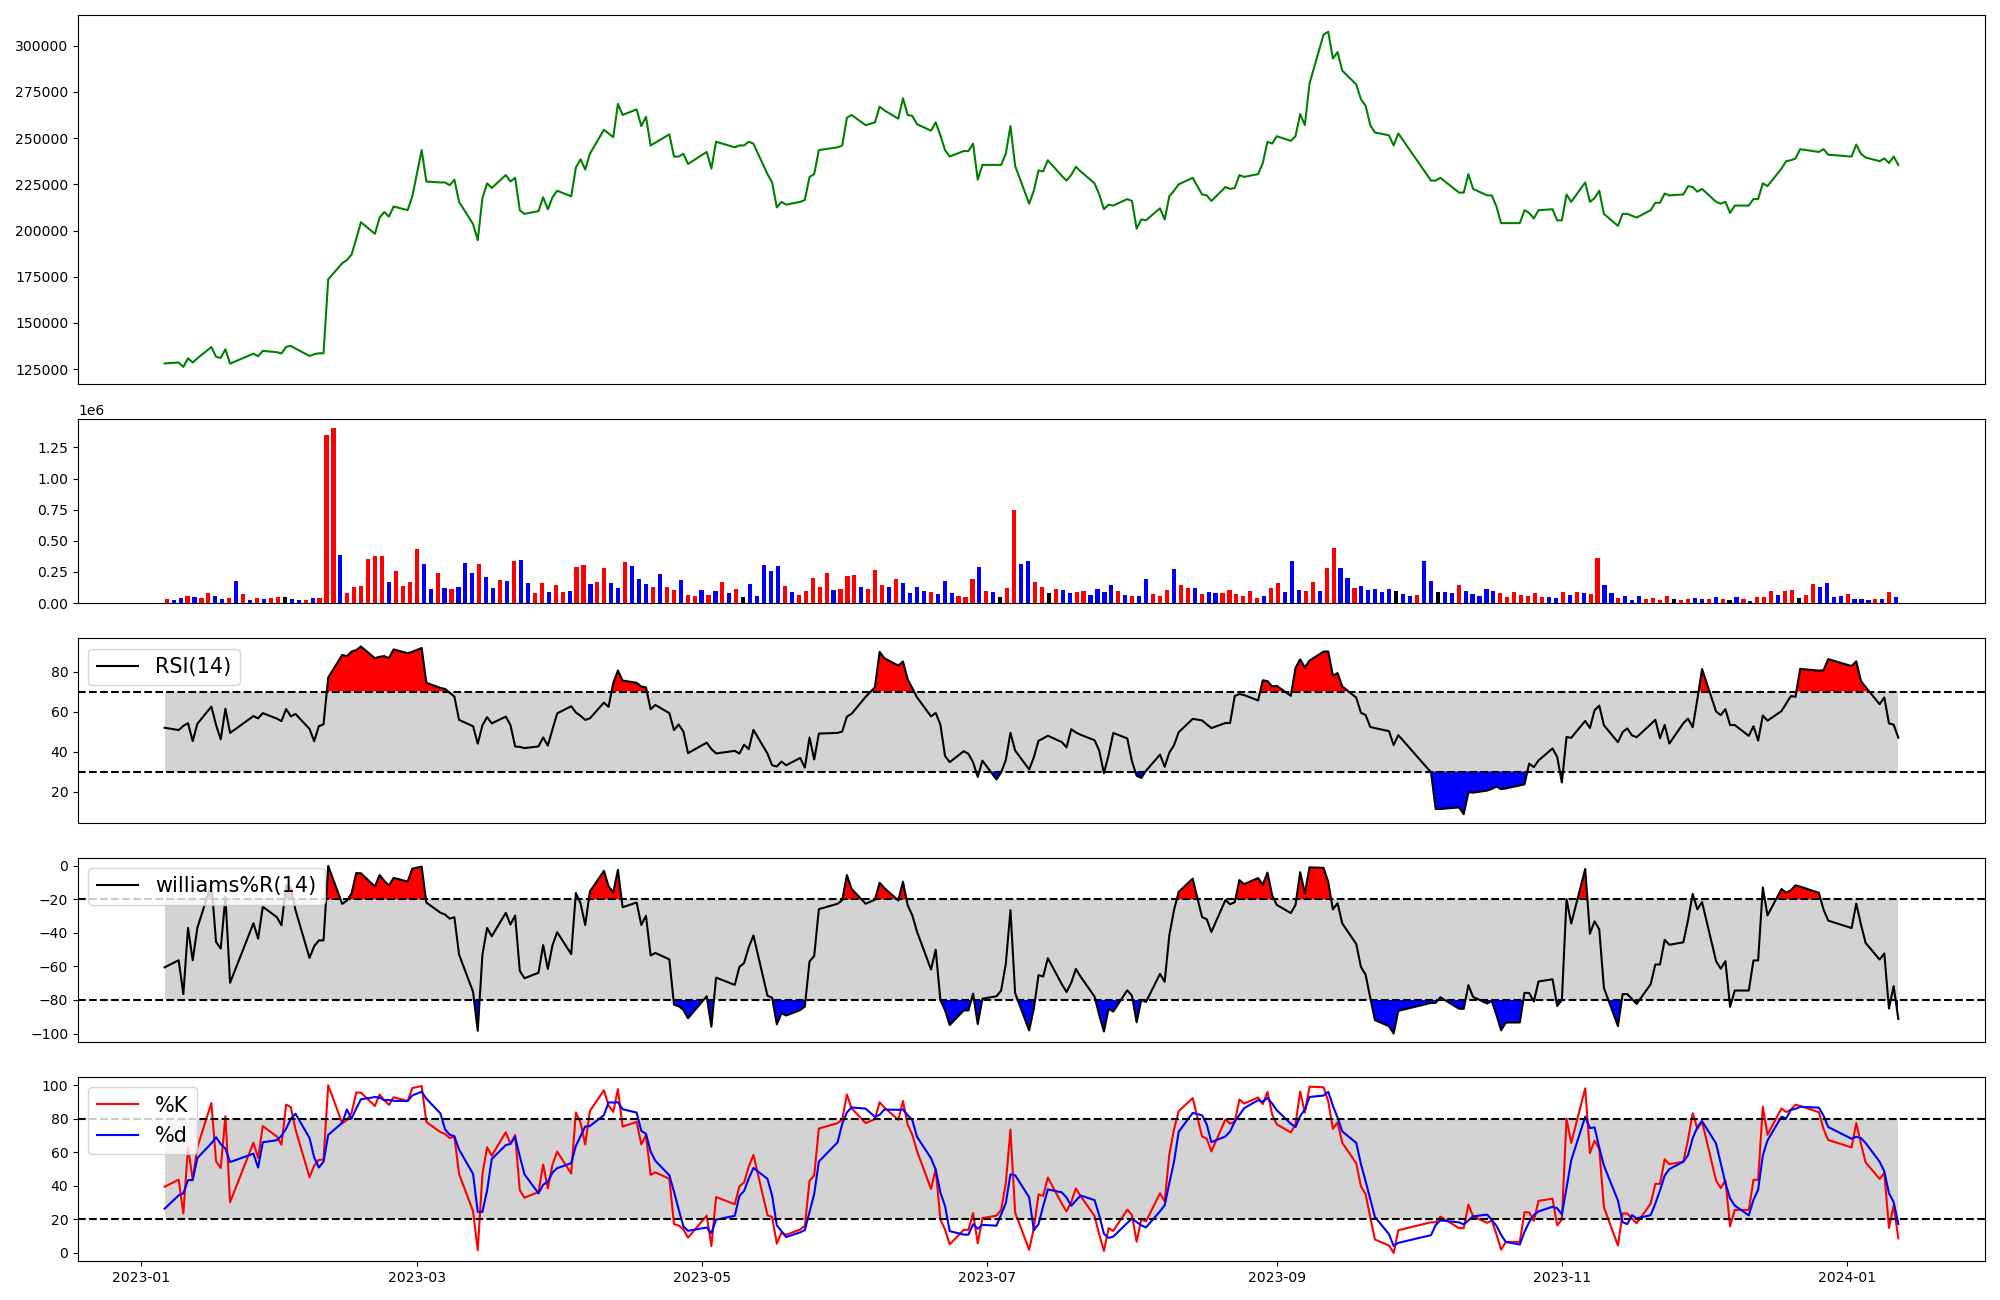Click the 2023-09 x-axis tick label

[x=1276, y=1277]
